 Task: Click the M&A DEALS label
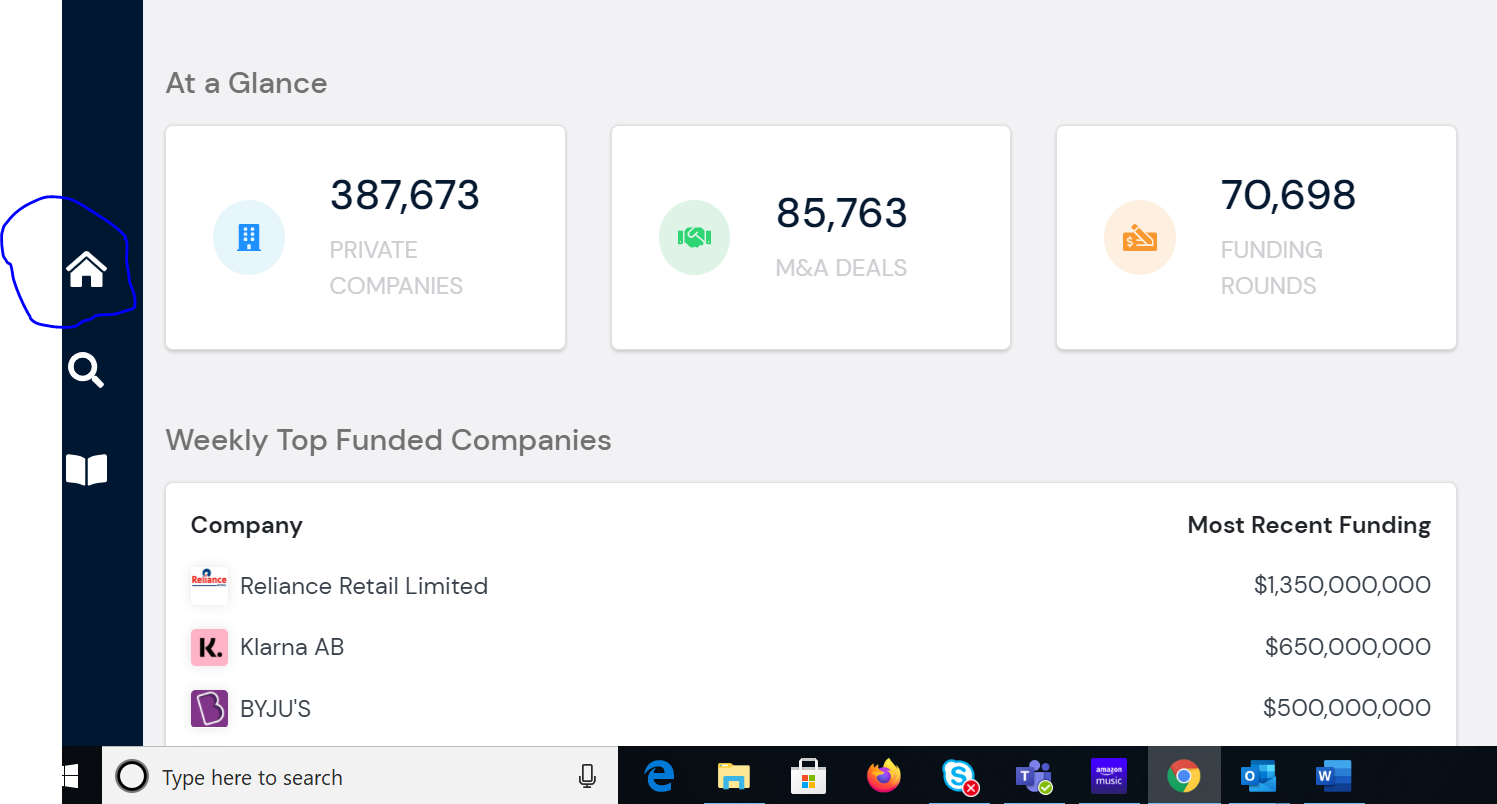(x=842, y=268)
